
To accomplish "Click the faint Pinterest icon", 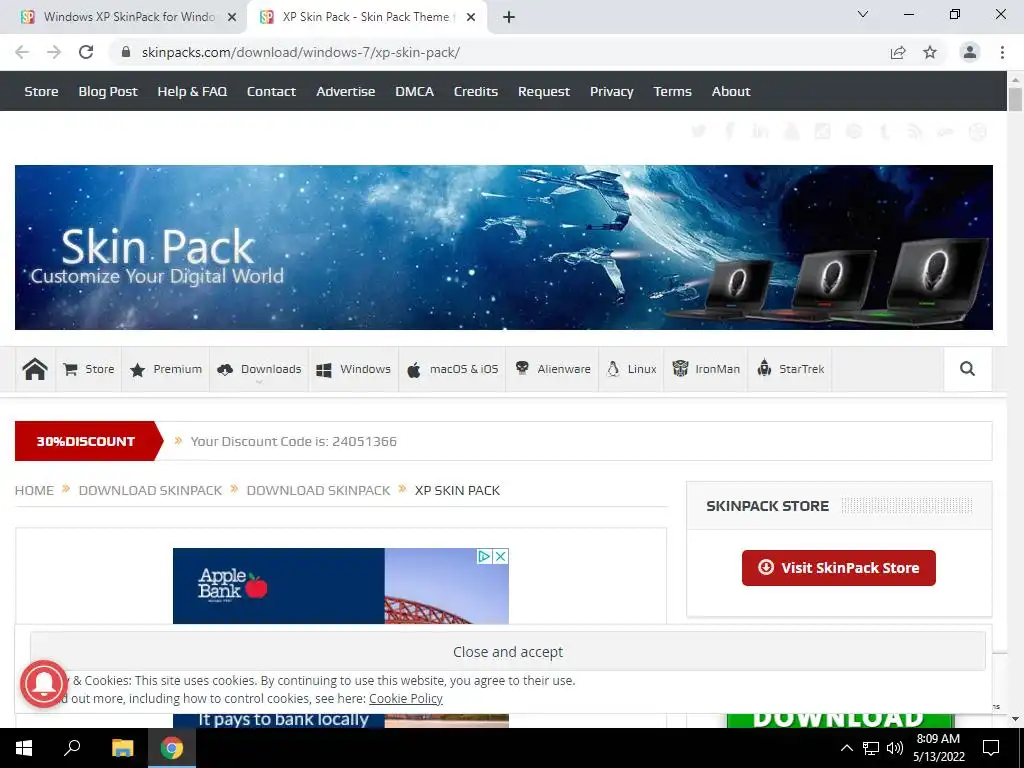I will click(x=854, y=131).
